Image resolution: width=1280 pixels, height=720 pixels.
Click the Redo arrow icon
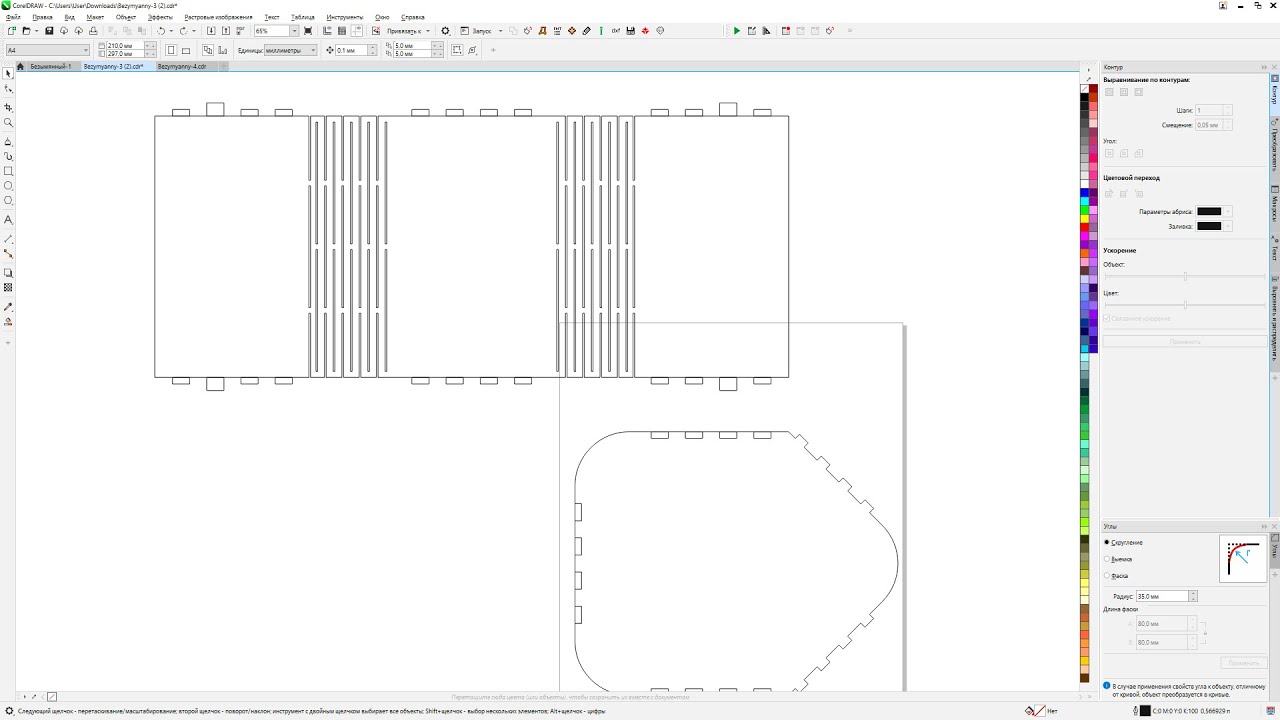pyautogui.click(x=182, y=31)
